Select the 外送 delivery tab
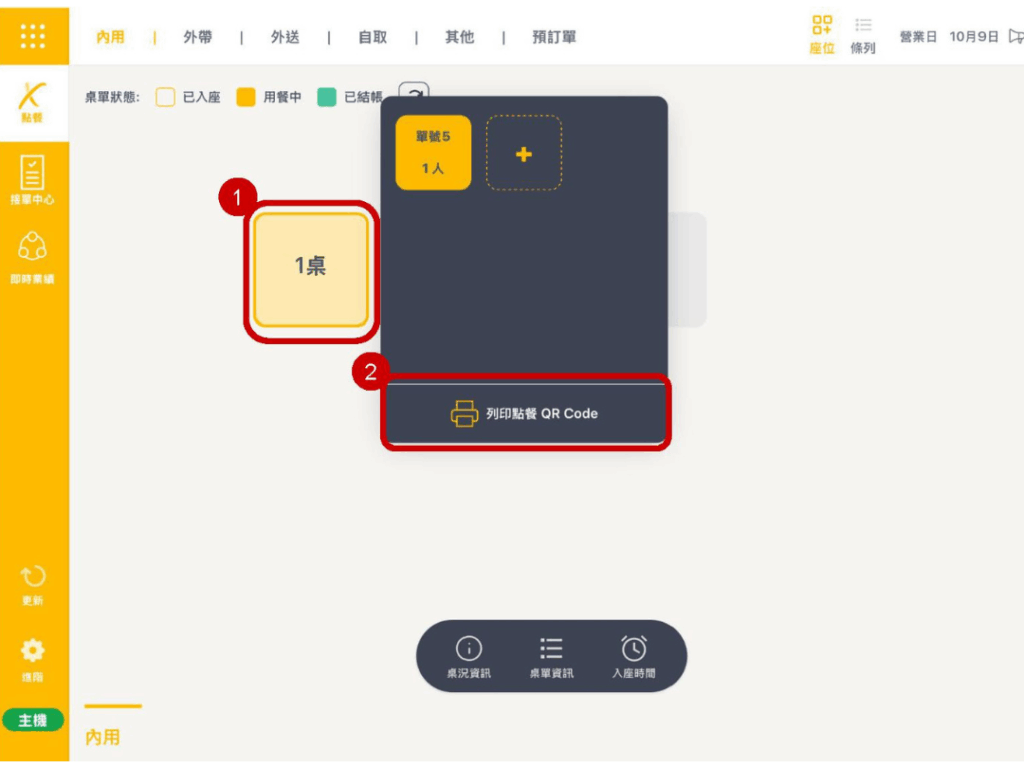1024x768 pixels. point(285,37)
